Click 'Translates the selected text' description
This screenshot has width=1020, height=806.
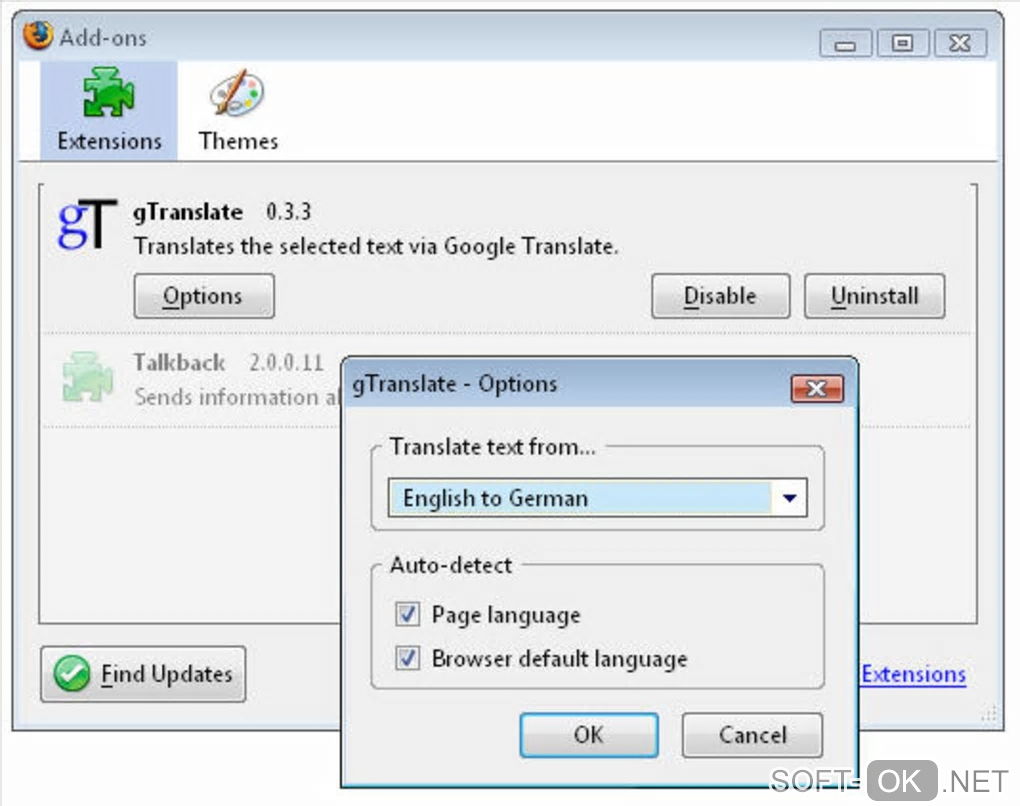(x=376, y=247)
